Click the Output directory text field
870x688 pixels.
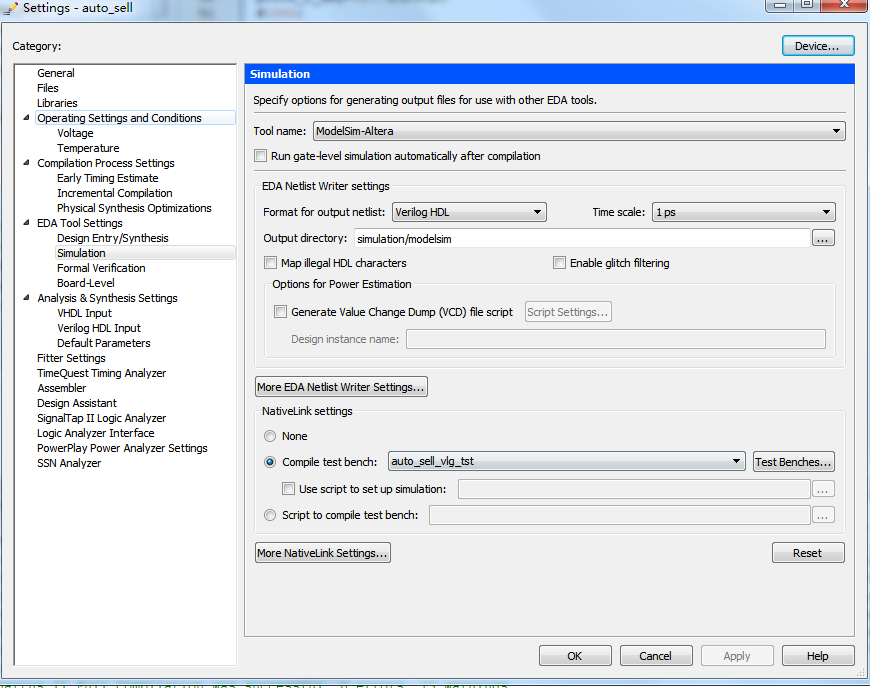tap(582, 239)
